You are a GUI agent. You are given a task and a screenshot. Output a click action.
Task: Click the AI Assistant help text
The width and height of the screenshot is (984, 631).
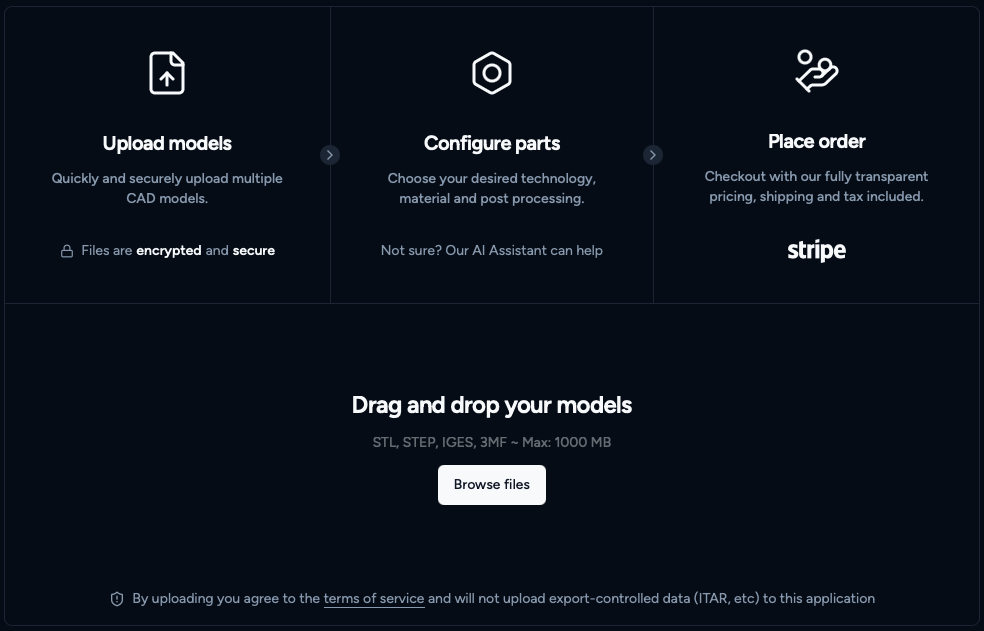[492, 250]
